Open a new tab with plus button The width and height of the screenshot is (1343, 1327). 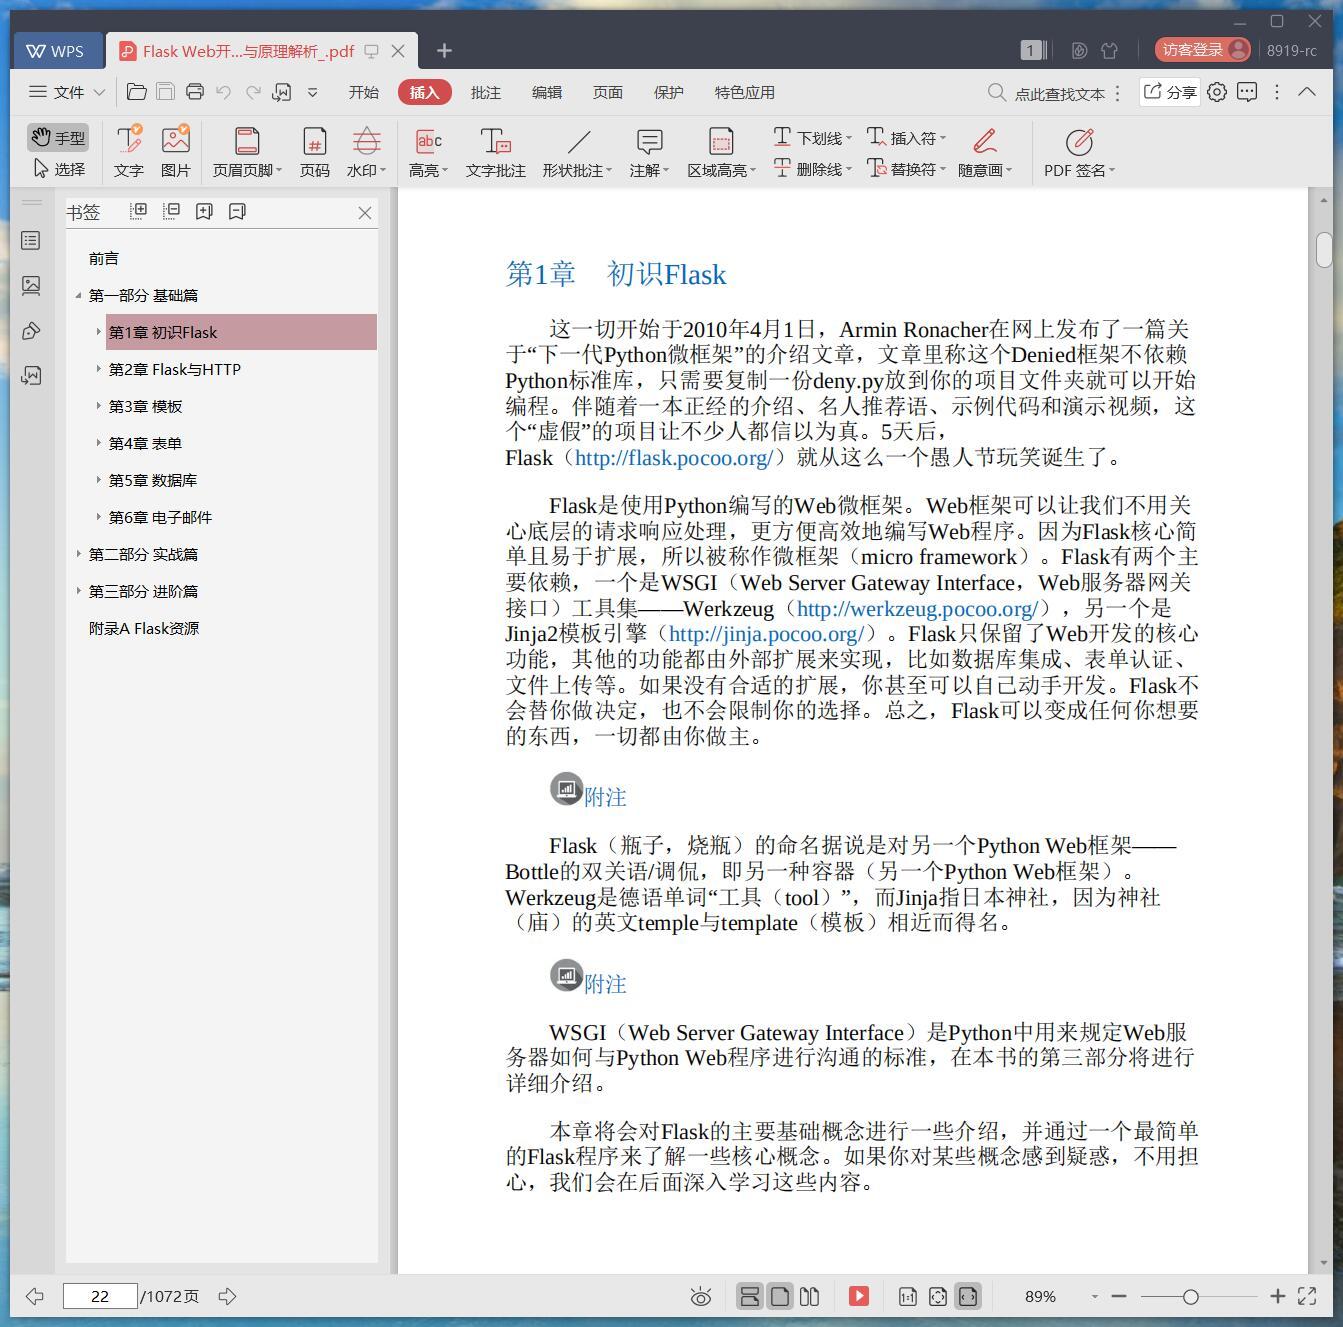444,50
